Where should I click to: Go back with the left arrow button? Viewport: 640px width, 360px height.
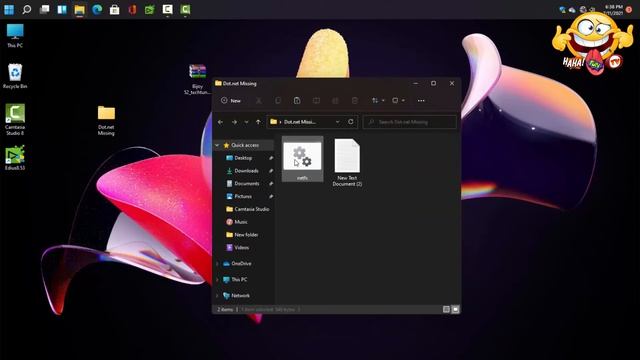click(x=220, y=122)
